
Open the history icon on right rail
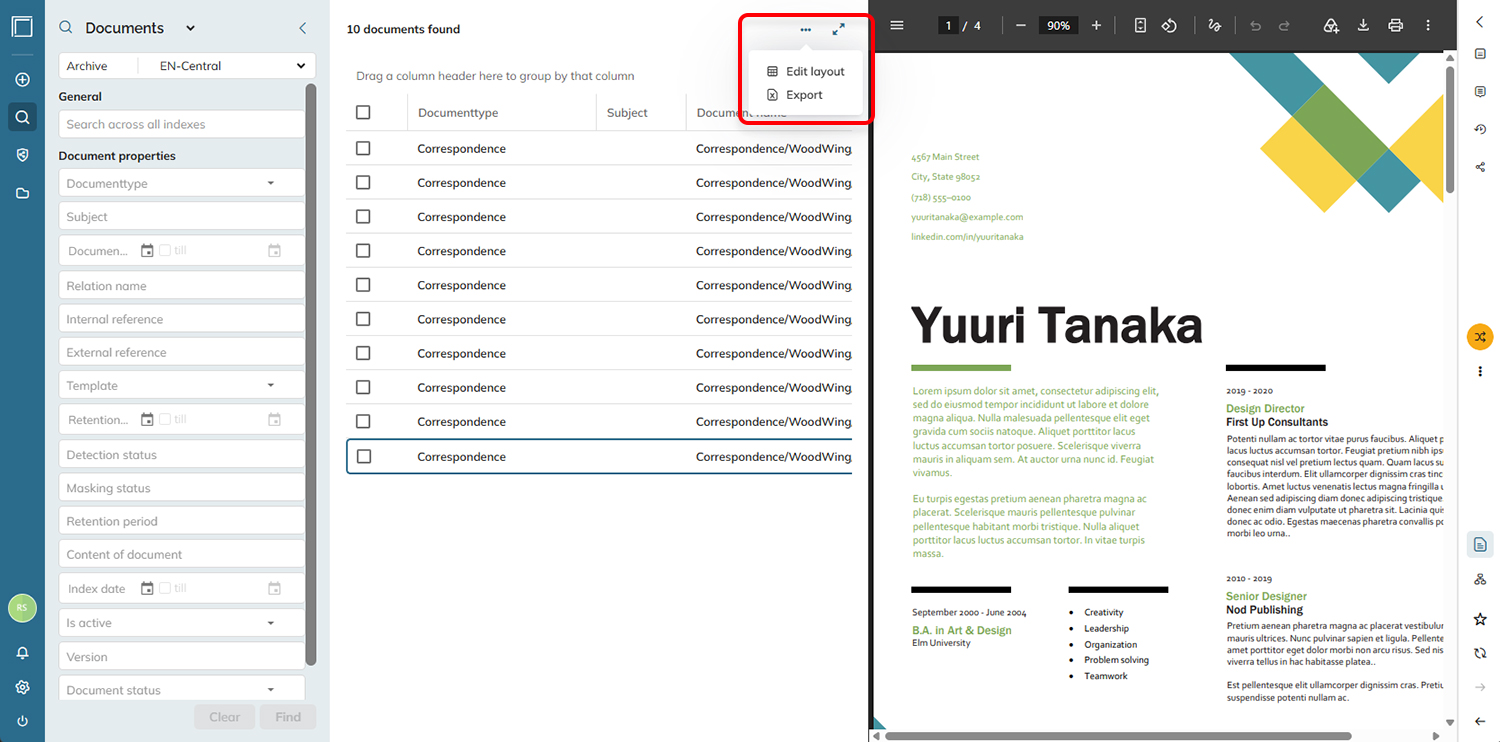tap(1480, 129)
